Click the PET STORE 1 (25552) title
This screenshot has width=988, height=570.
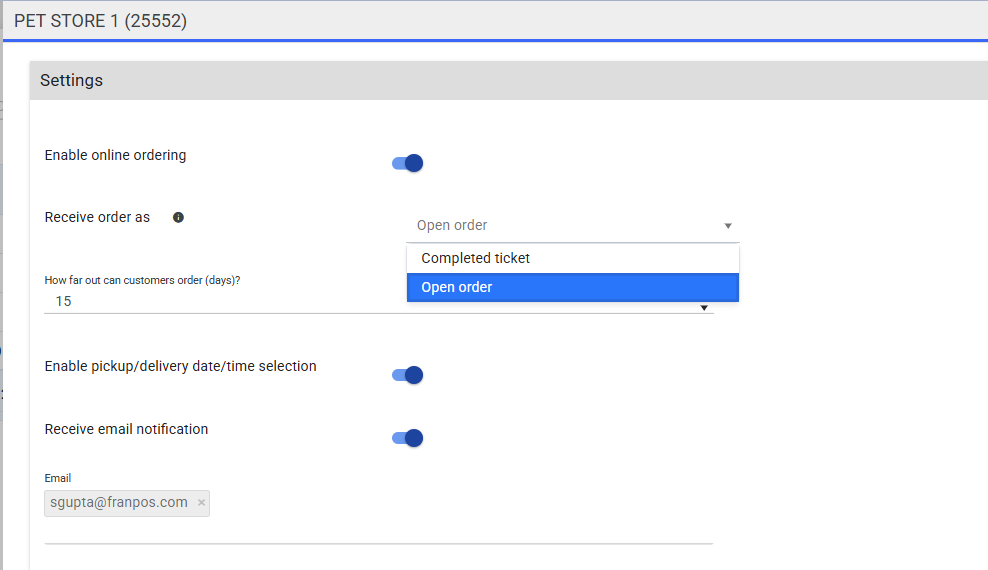coord(100,20)
